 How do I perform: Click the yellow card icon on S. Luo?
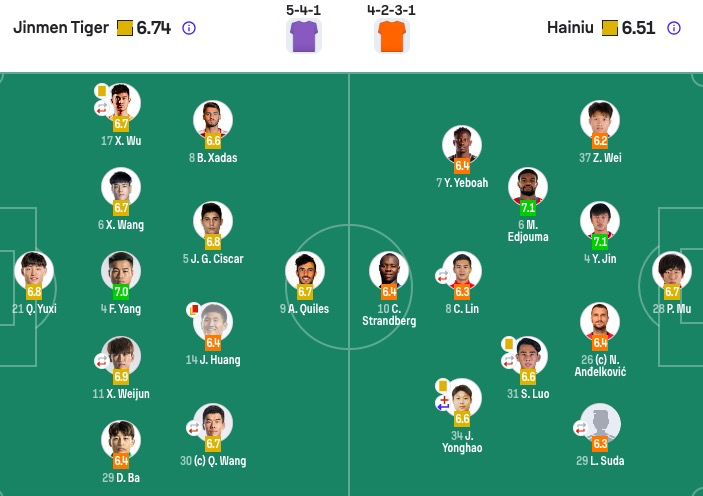click(508, 344)
